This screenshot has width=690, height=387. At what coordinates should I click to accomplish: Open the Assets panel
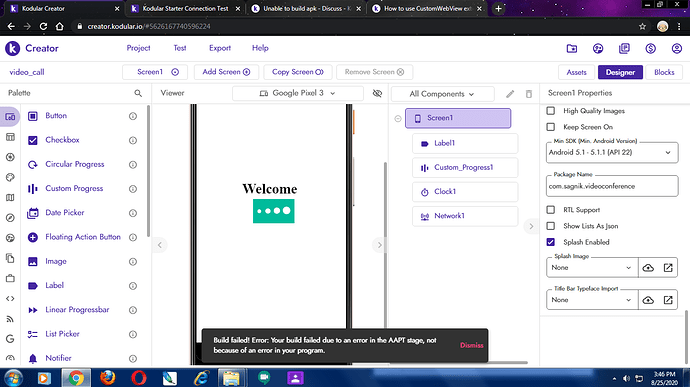pos(576,72)
